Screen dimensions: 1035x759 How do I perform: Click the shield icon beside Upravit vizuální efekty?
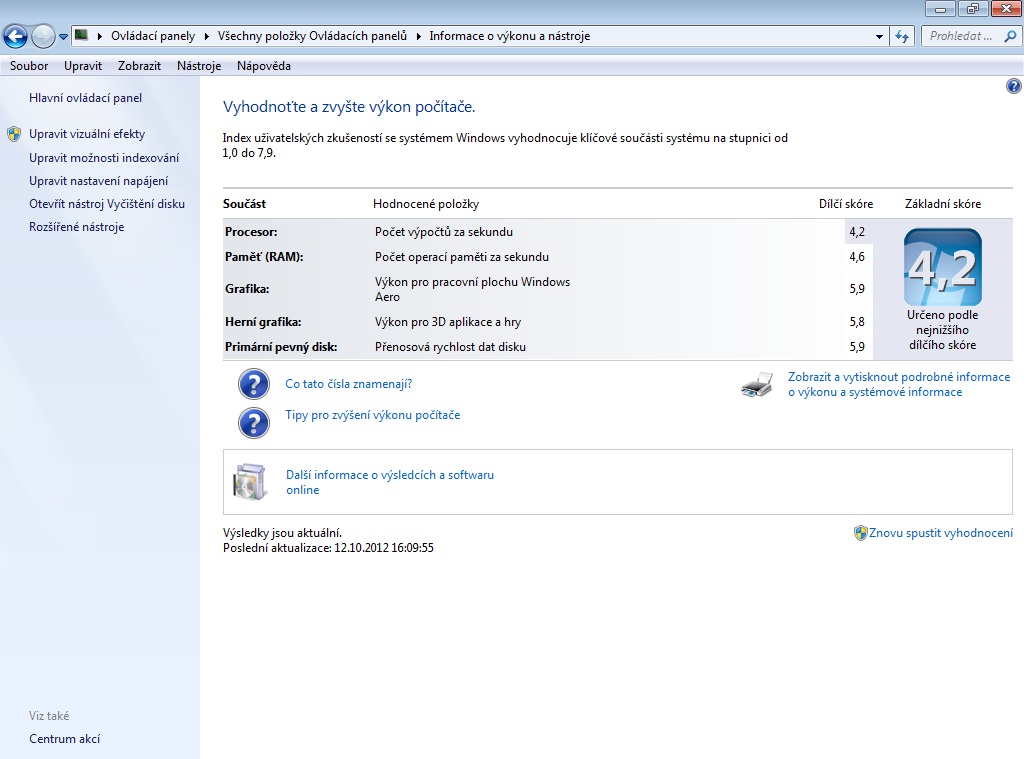(x=14, y=134)
